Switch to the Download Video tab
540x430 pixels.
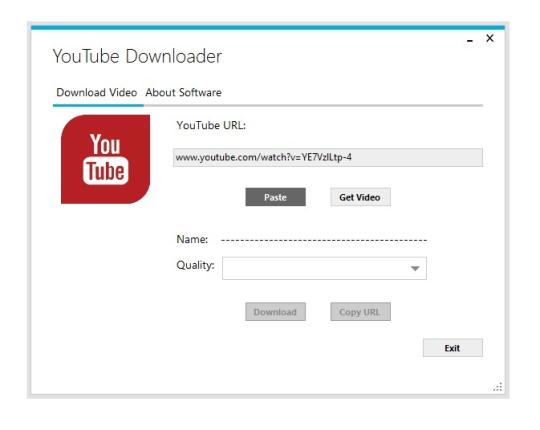coord(97,92)
